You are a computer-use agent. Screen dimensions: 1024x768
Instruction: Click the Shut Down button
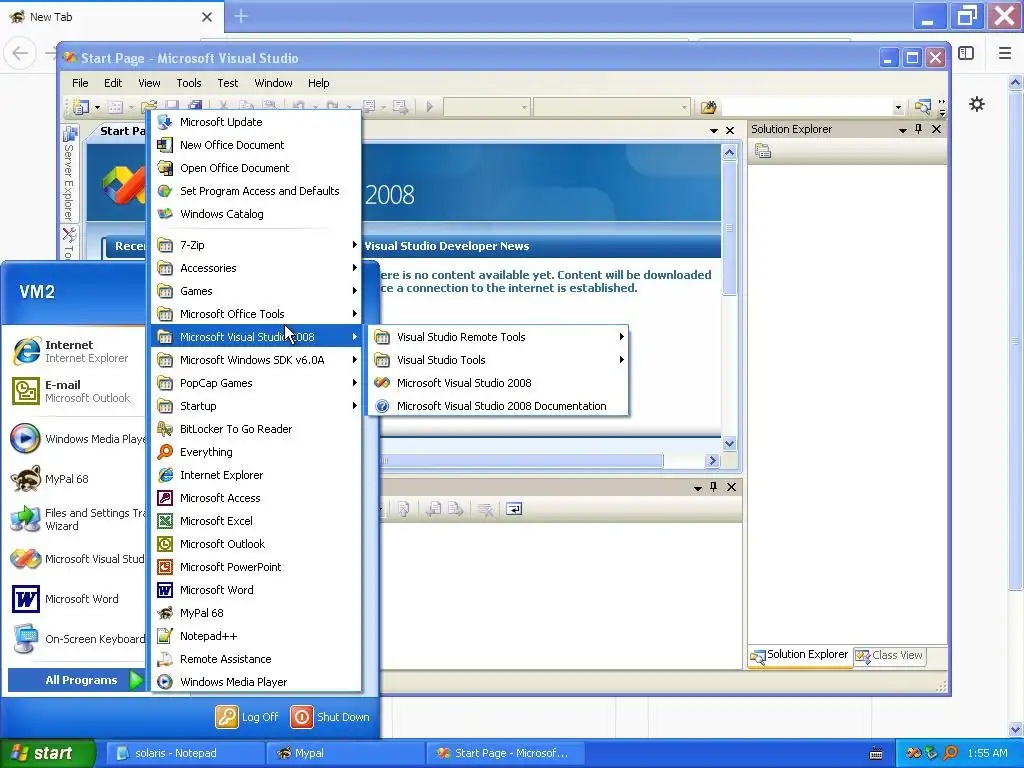(x=330, y=717)
